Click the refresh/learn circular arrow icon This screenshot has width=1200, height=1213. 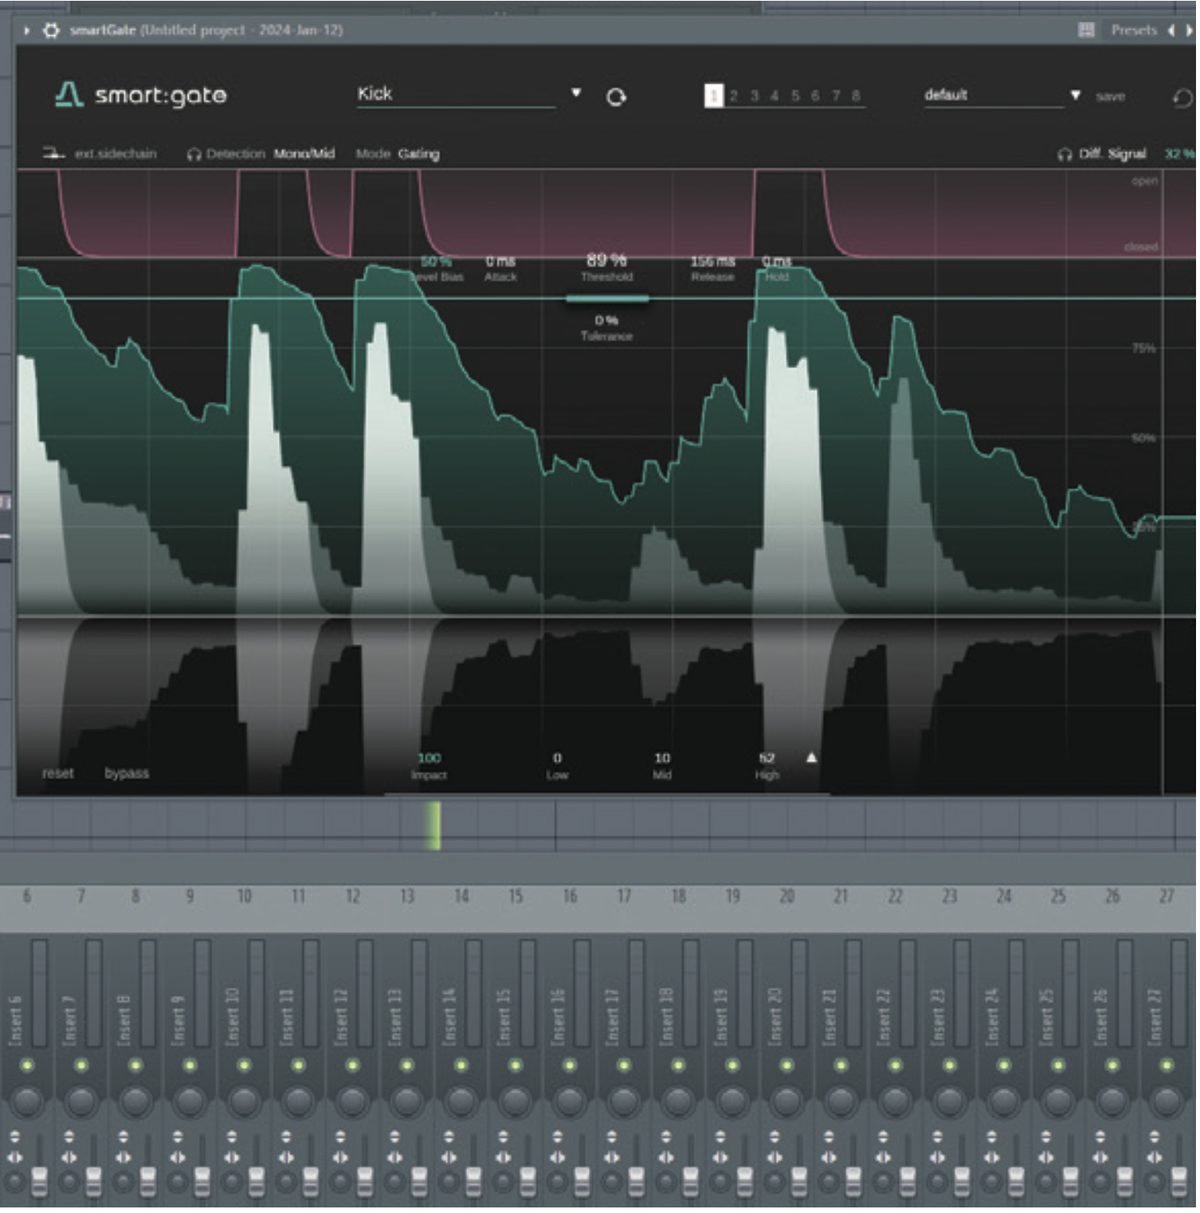[x=617, y=97]
